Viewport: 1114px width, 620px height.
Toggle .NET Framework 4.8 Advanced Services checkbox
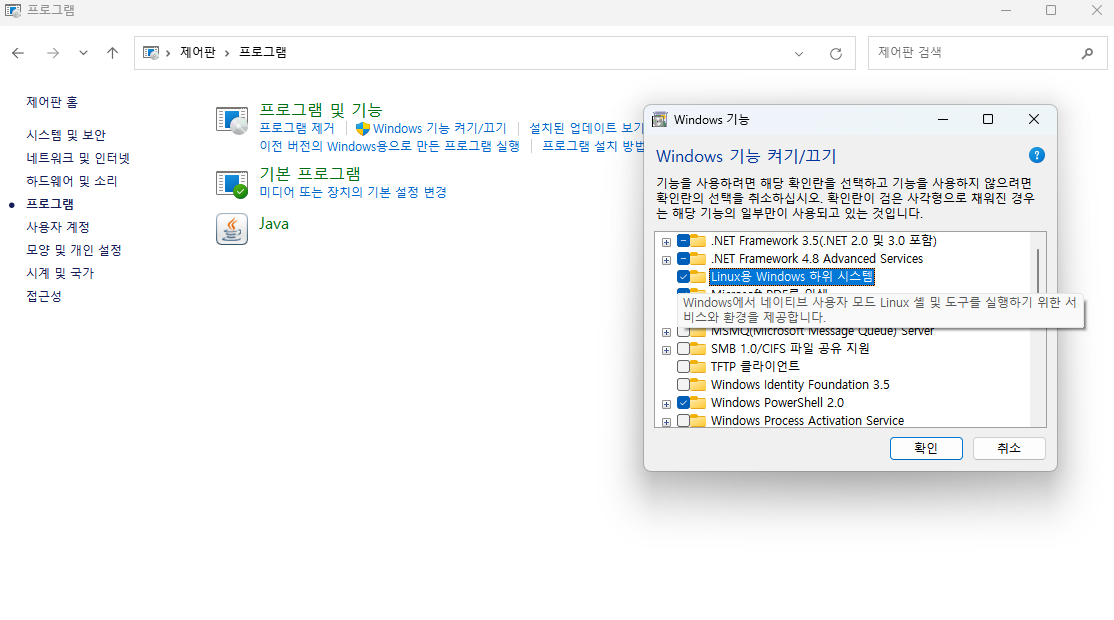[x=683, y=259]
